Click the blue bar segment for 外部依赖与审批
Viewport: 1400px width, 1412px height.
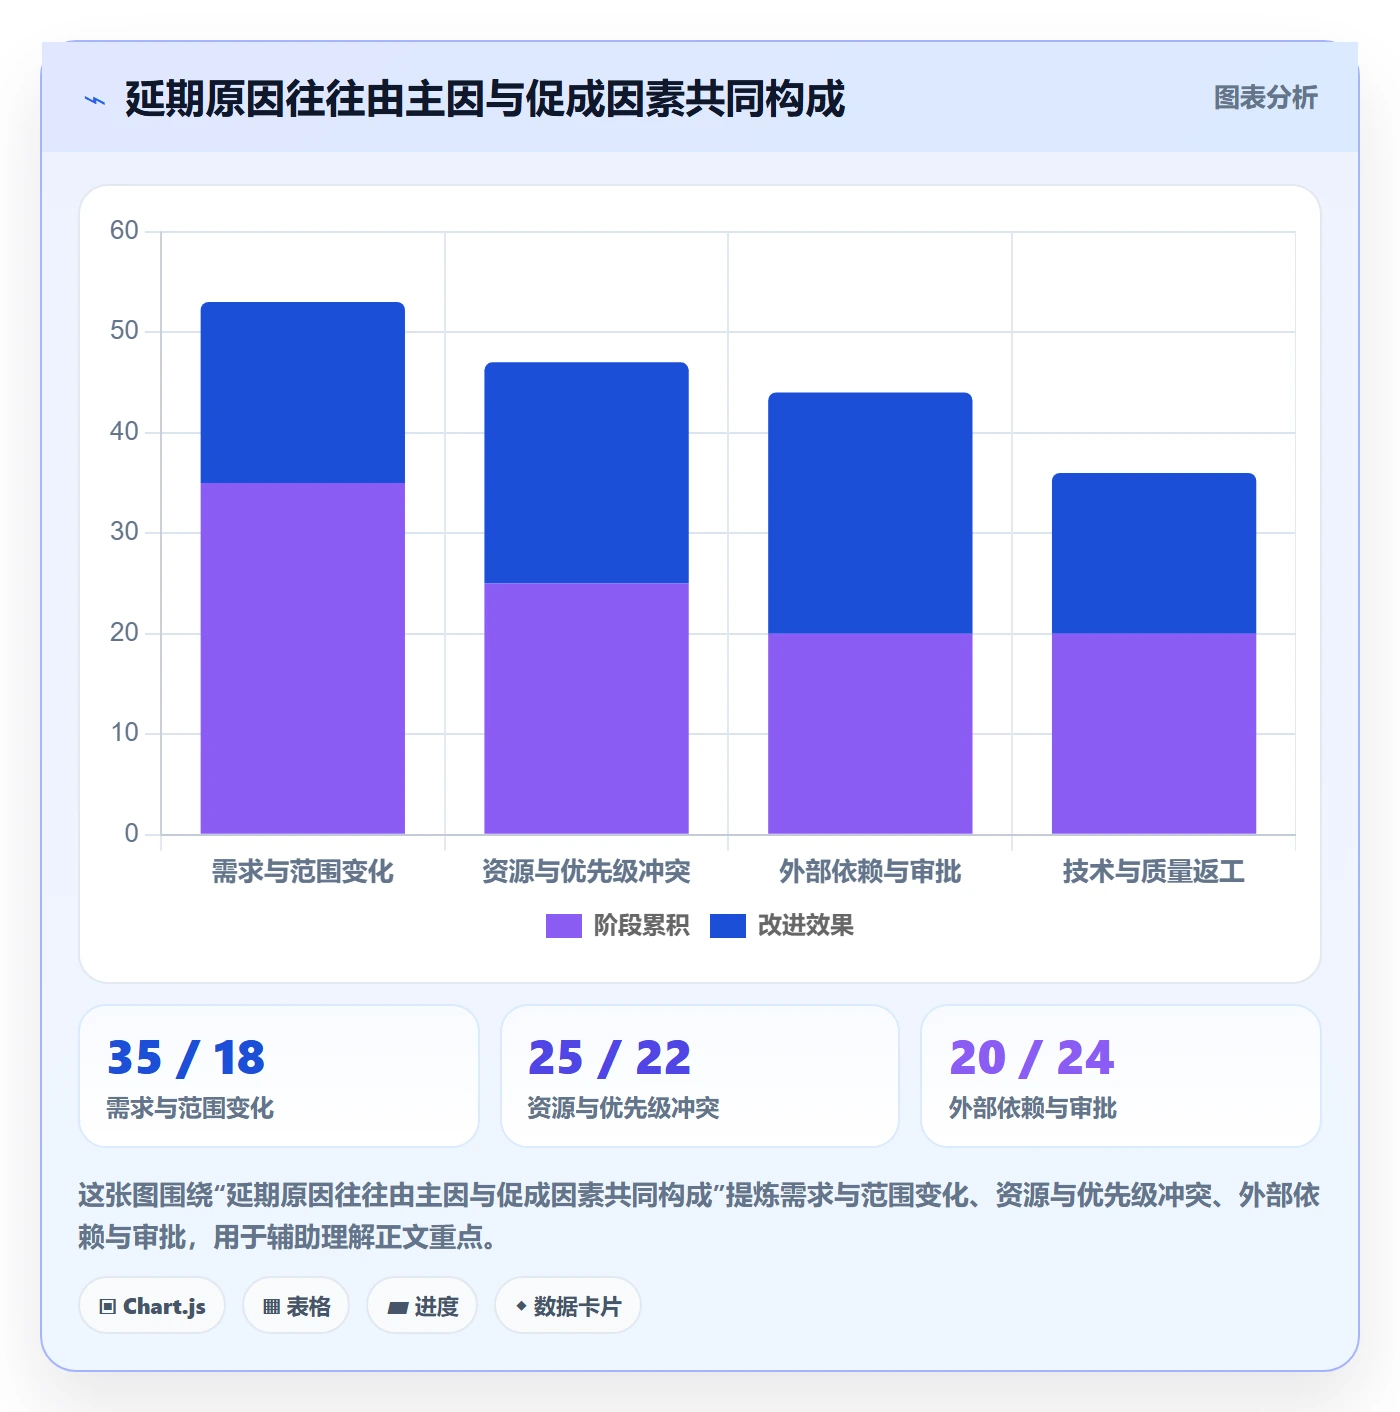(870, 513)
